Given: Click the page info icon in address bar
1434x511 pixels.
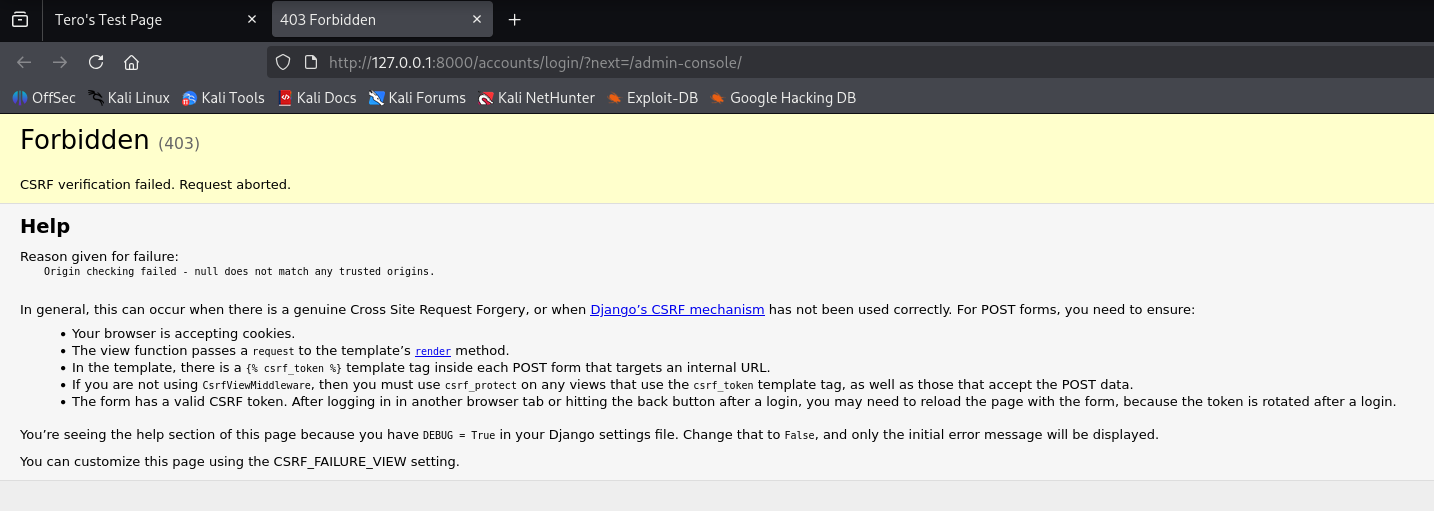Looking at the screenshot, I should click(x=310, y=62).
